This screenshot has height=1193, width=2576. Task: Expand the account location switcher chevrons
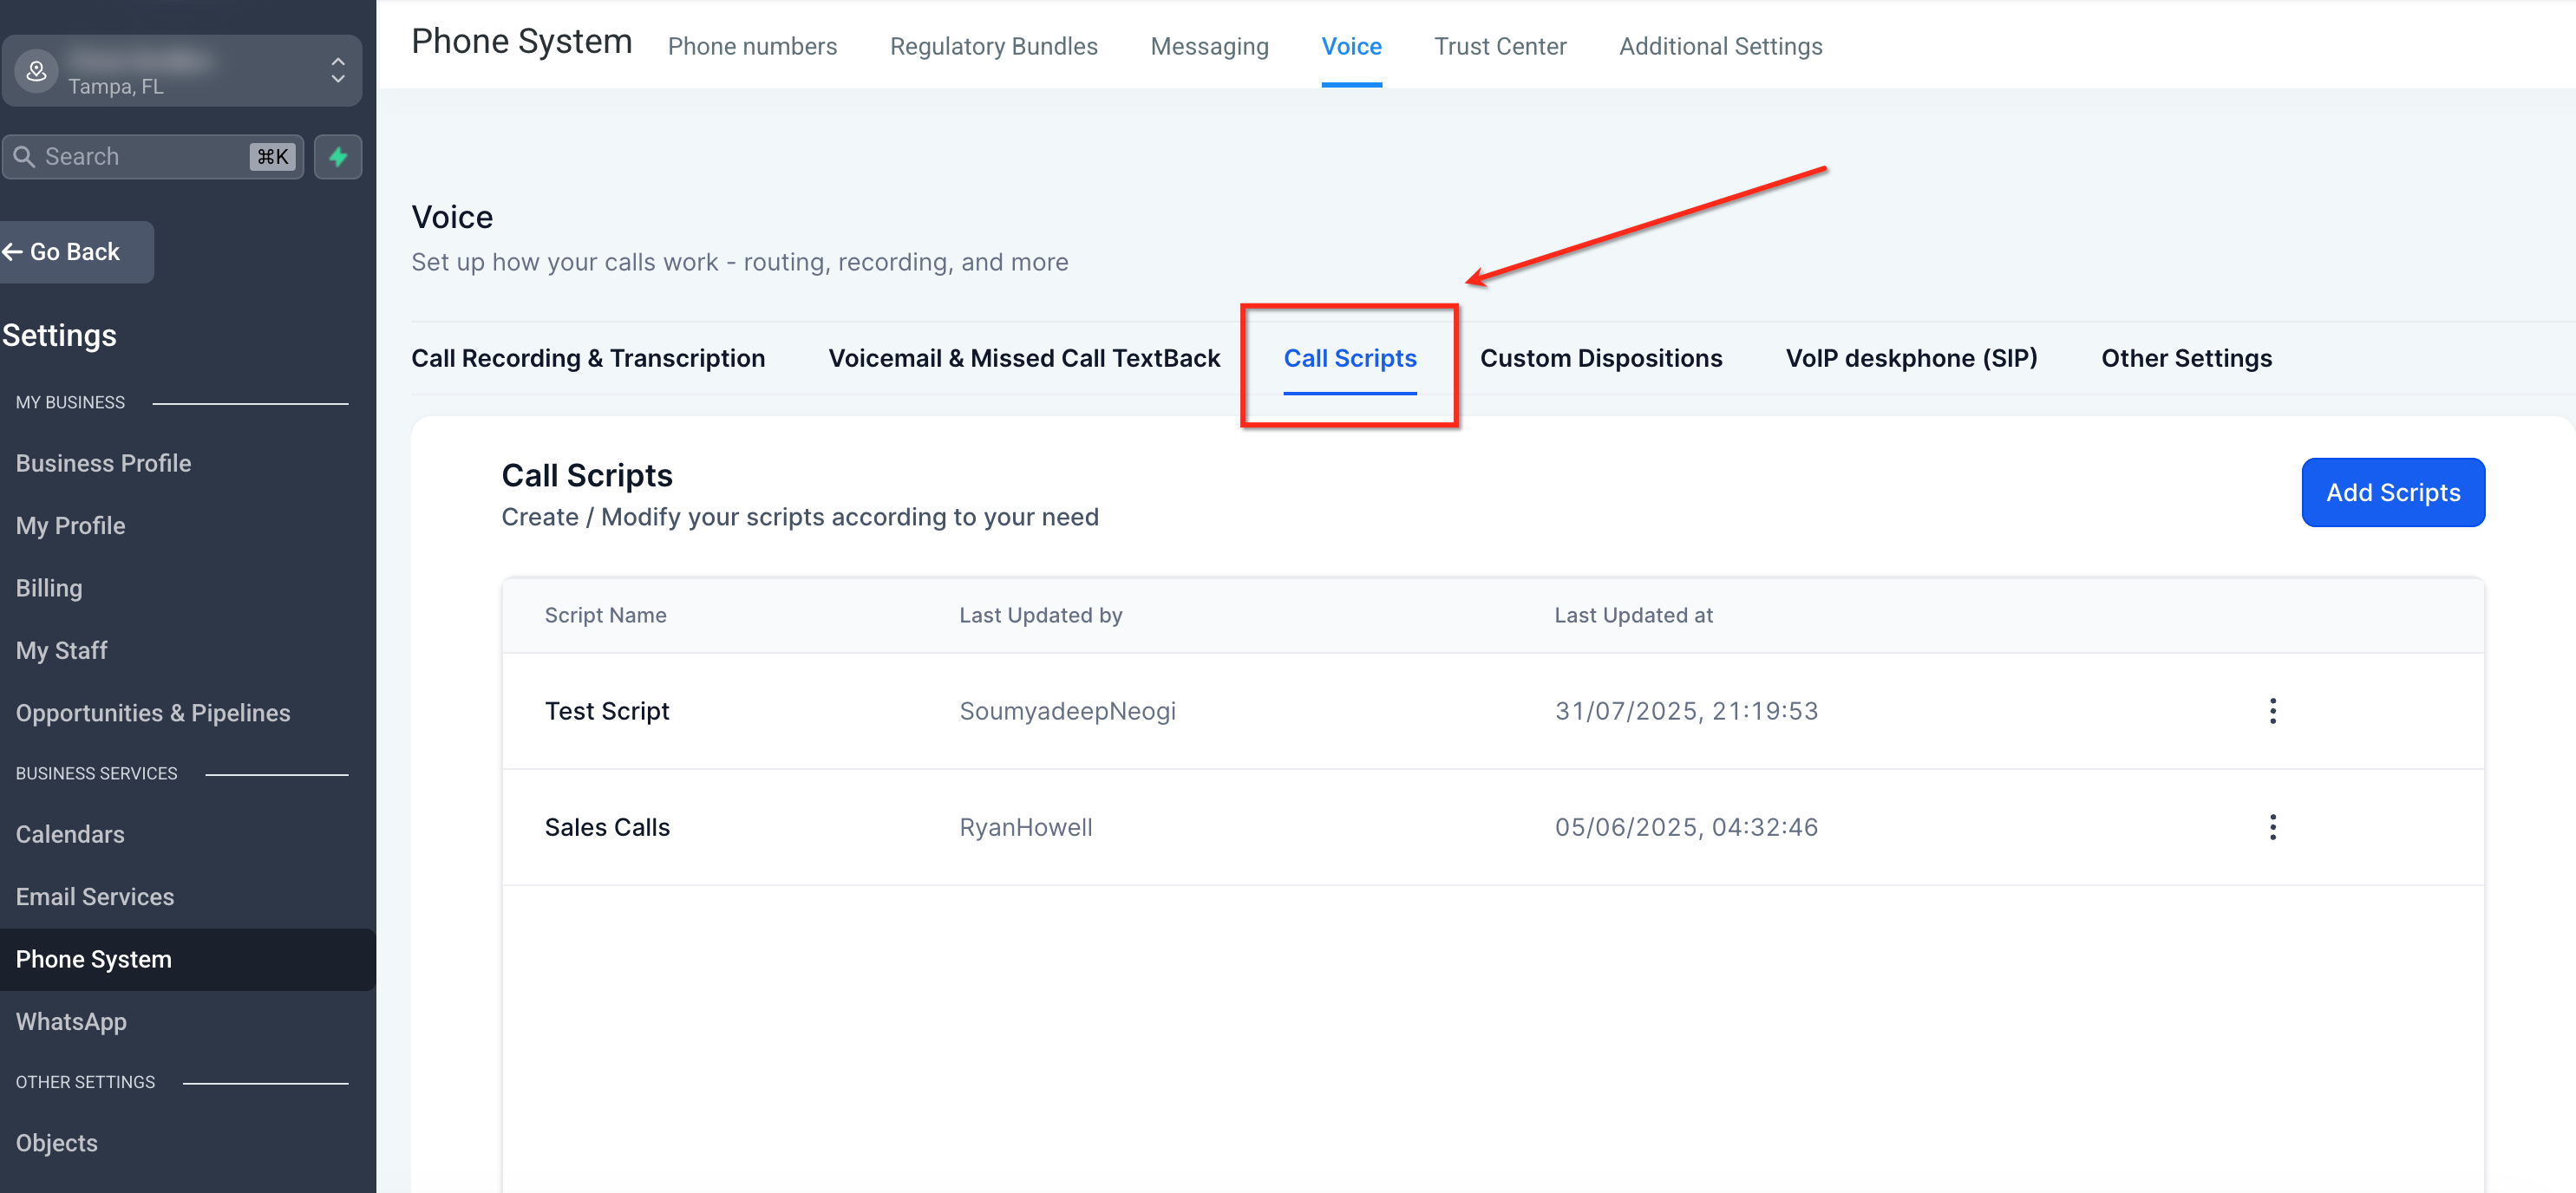338,70
